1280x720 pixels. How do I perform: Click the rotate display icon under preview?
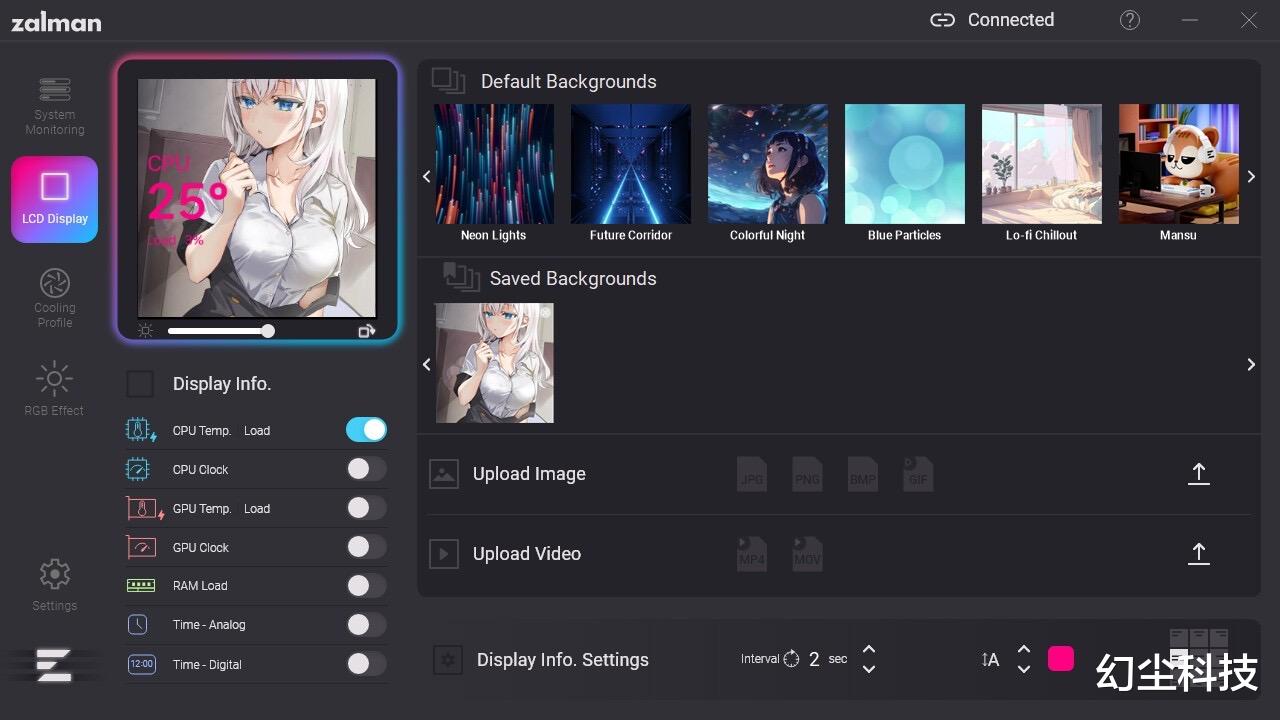click(367, 331)
